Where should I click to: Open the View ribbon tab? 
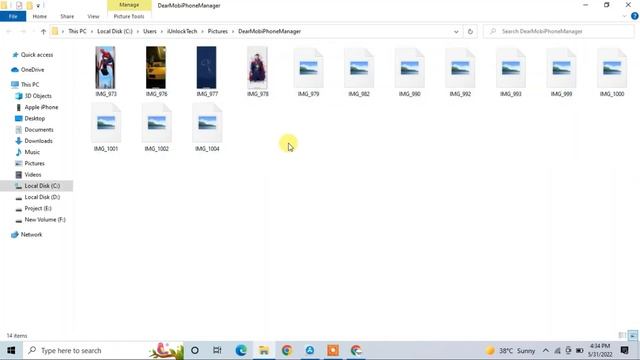93,16
